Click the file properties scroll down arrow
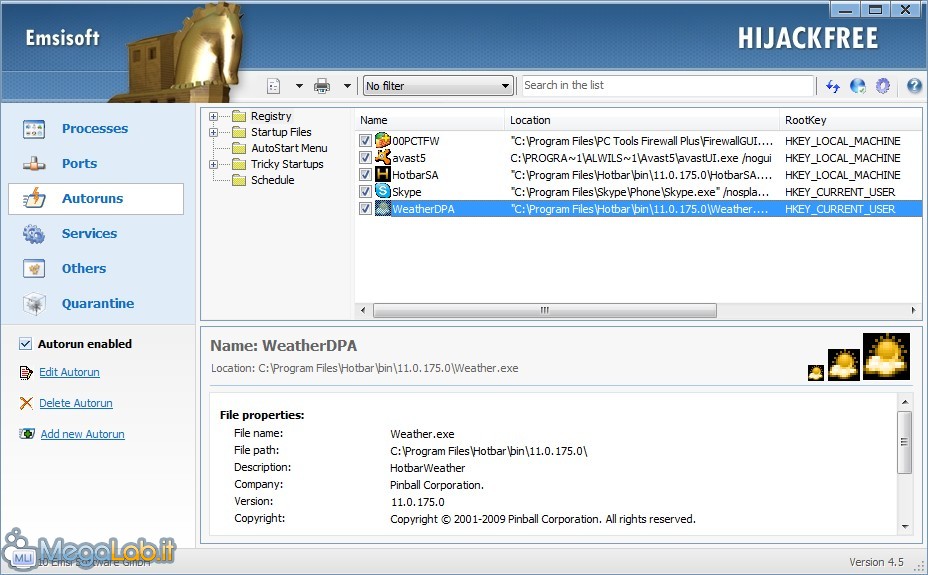 904,526
